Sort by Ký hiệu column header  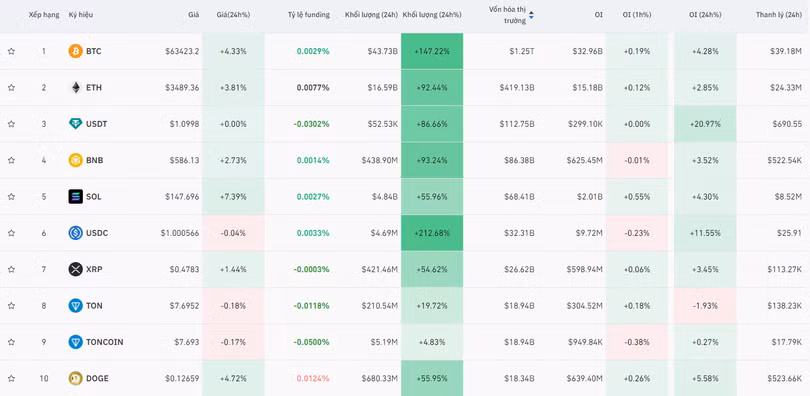(80, 15)
